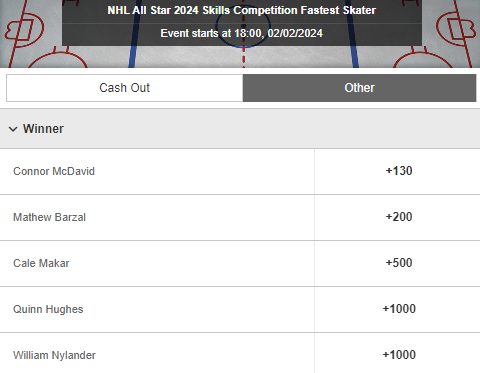
Task: Select the Other tab
Action: [x=359, y=88]
